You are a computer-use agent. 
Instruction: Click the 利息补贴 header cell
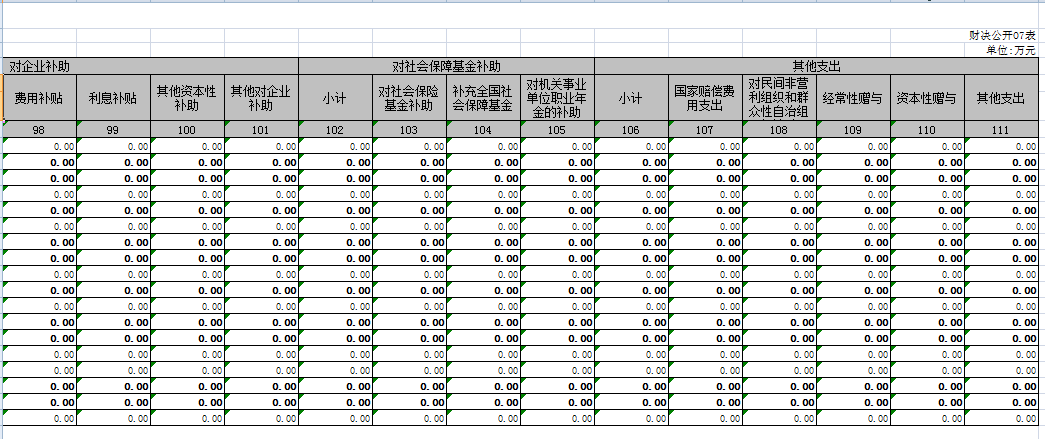(113, 98)
